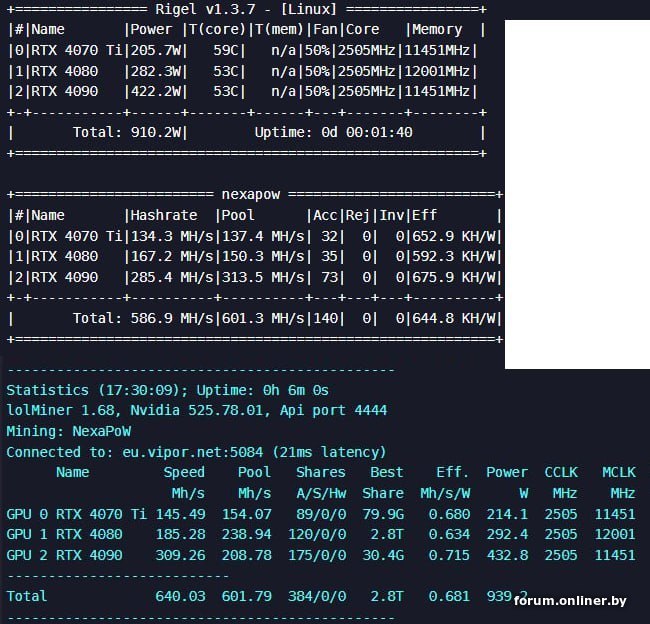Click the "652.9 KH/W" efficiency value

click(x=454, y=236)
